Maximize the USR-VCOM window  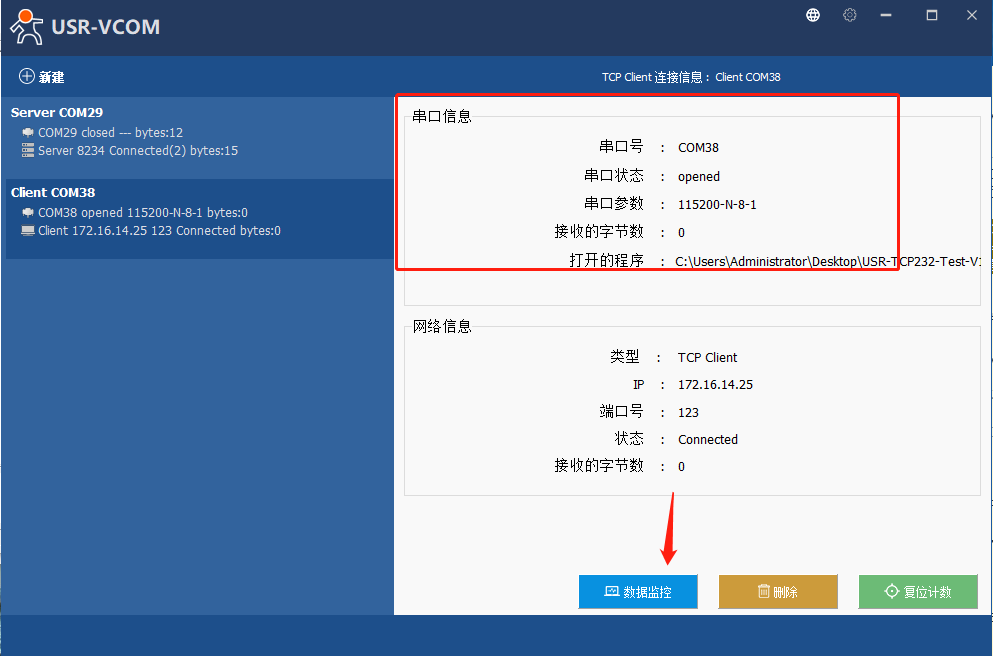[931, 15]
